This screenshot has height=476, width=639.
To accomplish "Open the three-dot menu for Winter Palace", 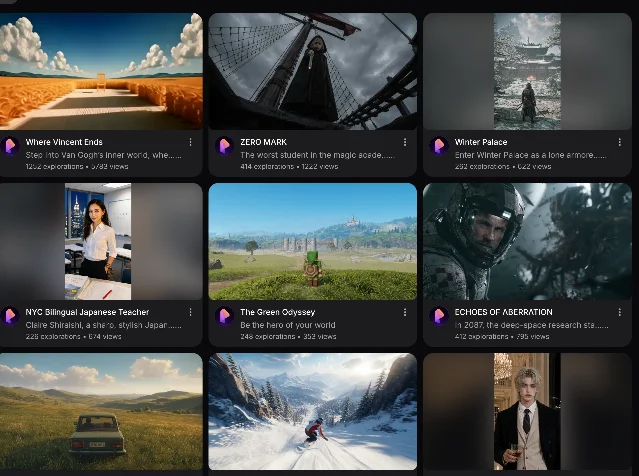I will [x=619, y=142].
